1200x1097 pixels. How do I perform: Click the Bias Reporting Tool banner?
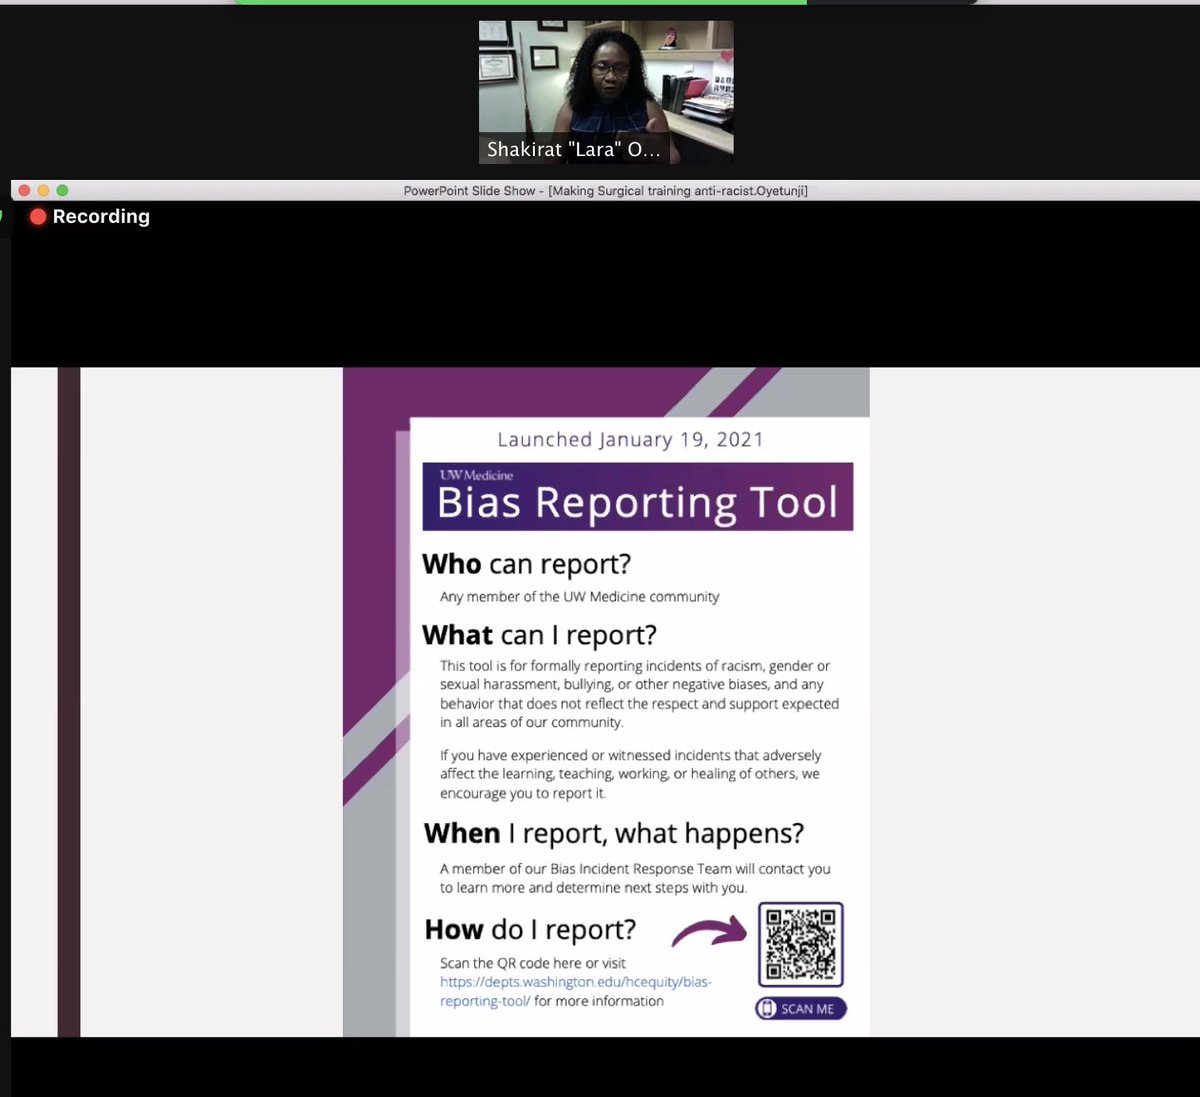[638, 496]
